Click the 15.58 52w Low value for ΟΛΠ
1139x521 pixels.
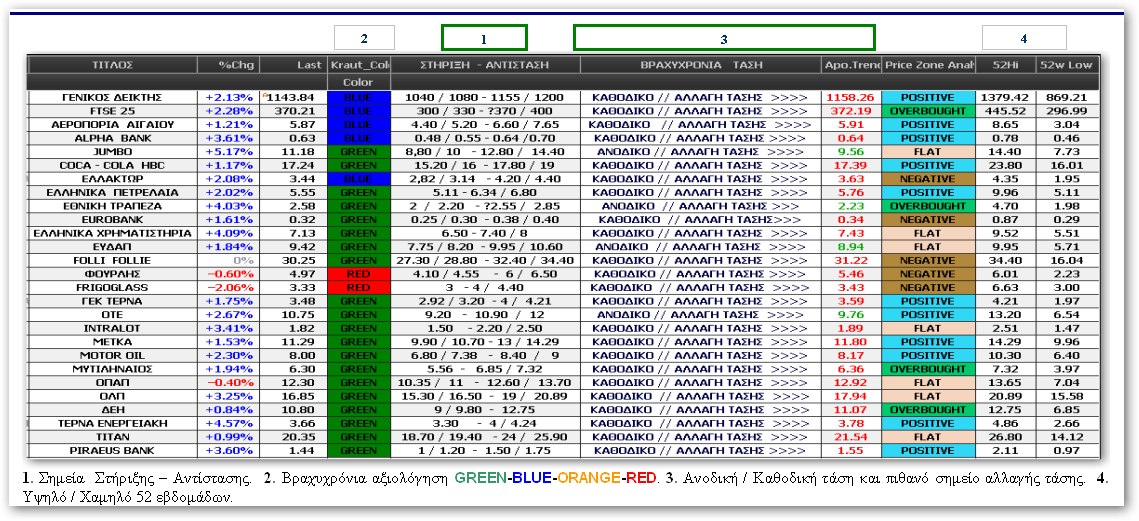[1066, 396]
